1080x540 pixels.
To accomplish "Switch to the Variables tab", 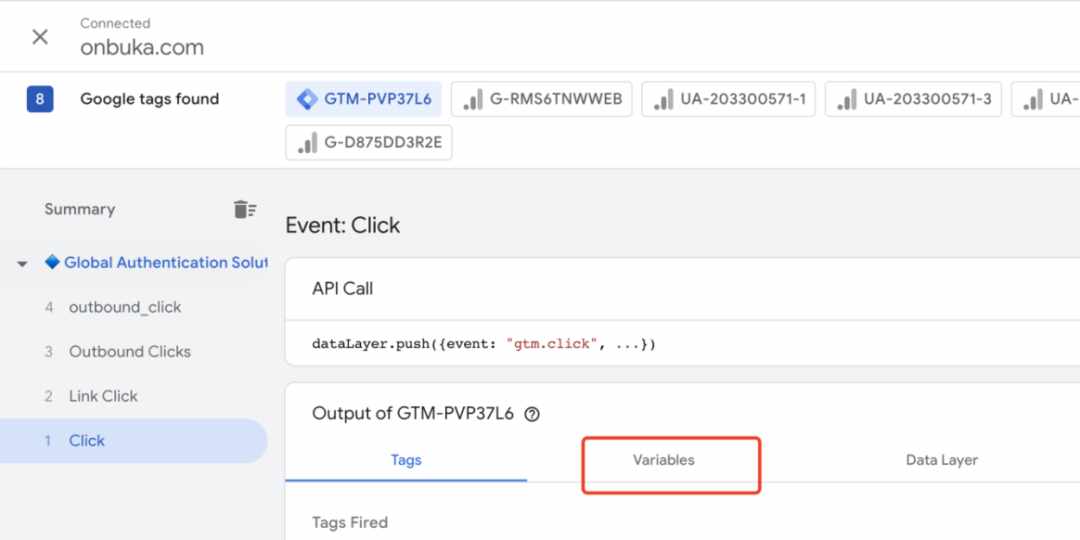I will (x=664, y=460).
